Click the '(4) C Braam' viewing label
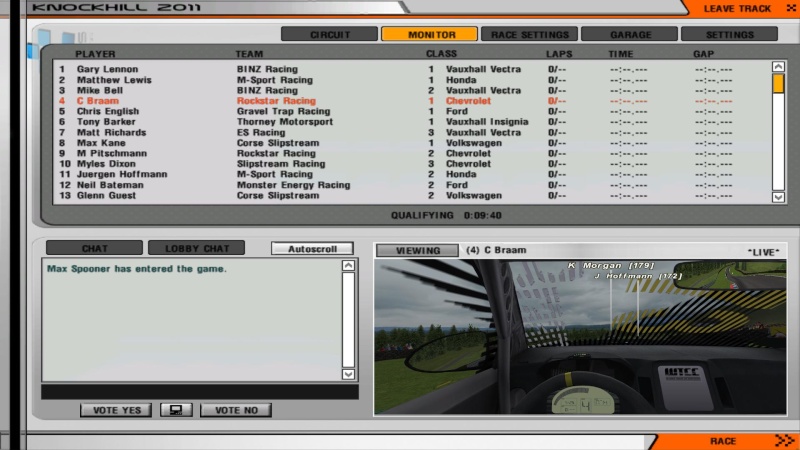The width and height of the screenshot is (800, 450). click(496, 250)
